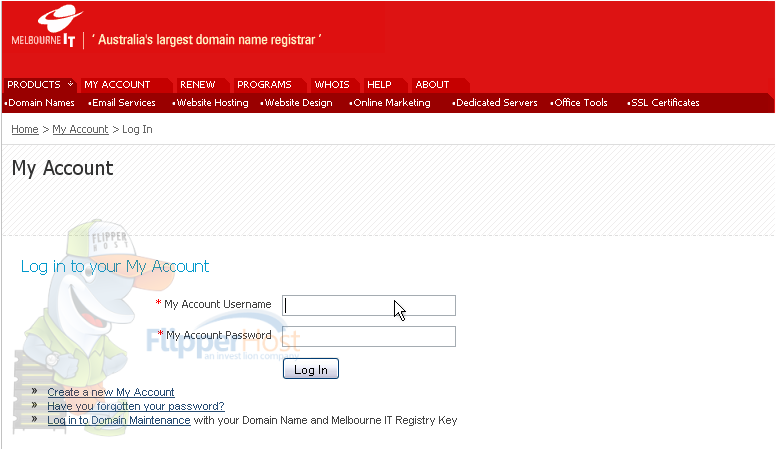Click the Log In button
This screenshot has width=776, height=450.
coord(311,369)
